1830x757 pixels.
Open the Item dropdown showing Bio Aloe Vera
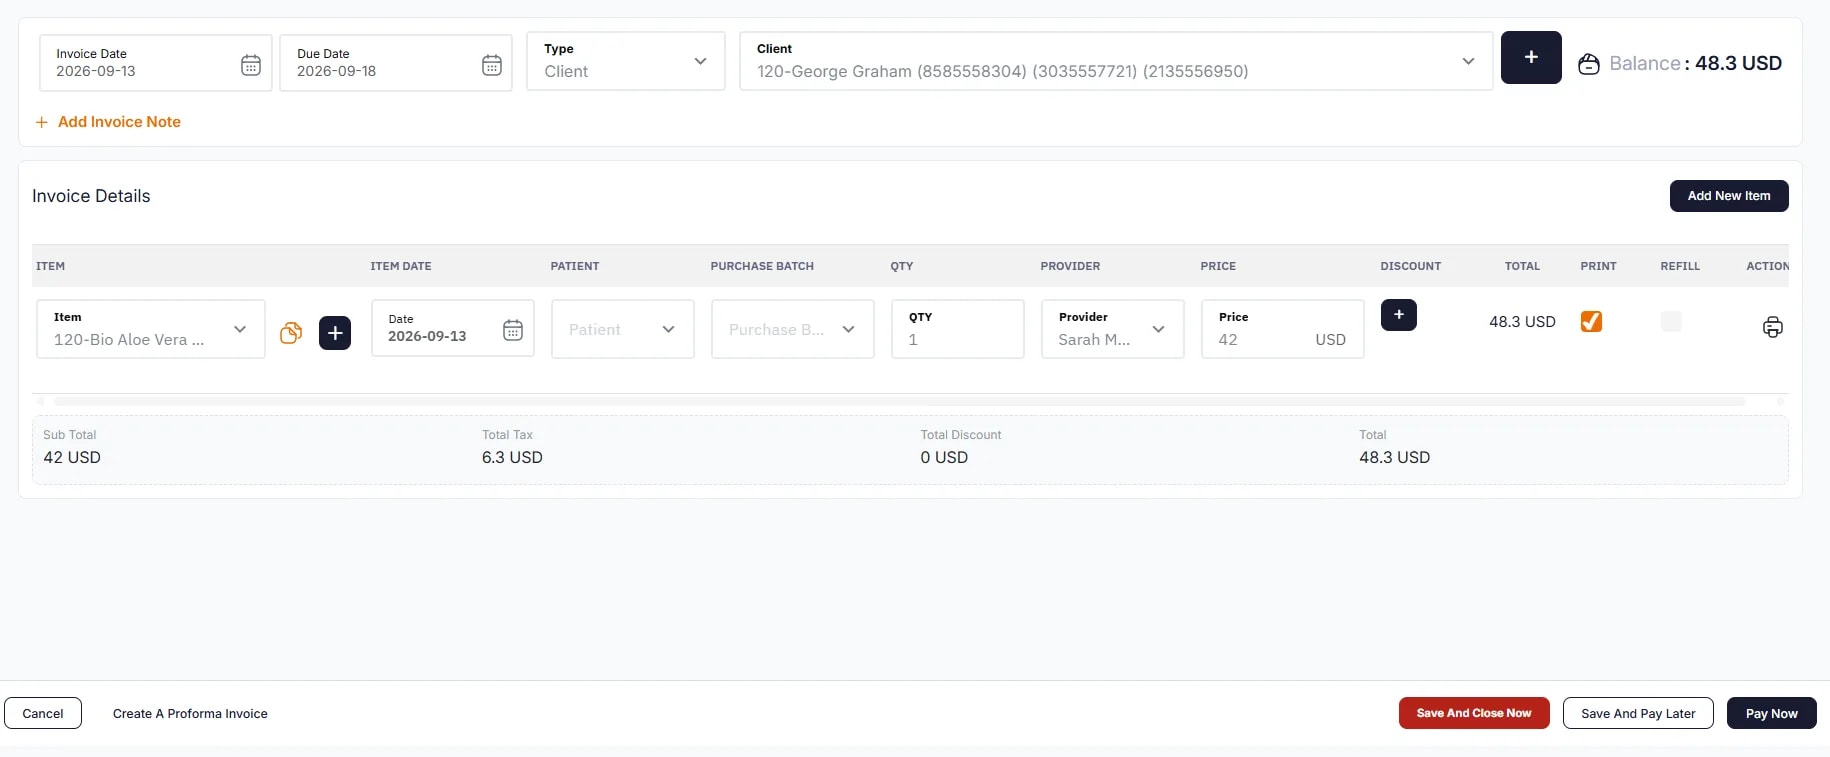tap(151, 329)
